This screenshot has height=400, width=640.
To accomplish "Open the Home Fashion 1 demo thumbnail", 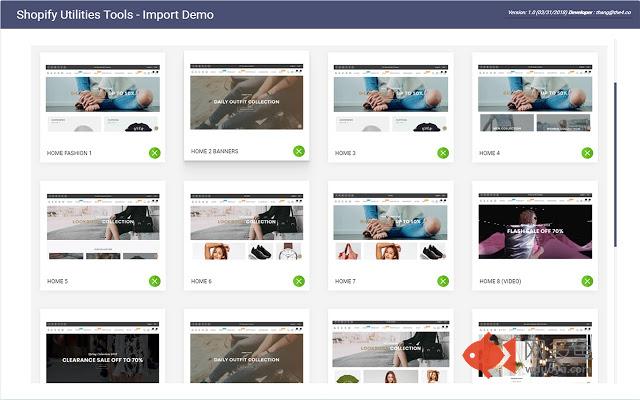I will pyautogui.click(x=102, y=100).
